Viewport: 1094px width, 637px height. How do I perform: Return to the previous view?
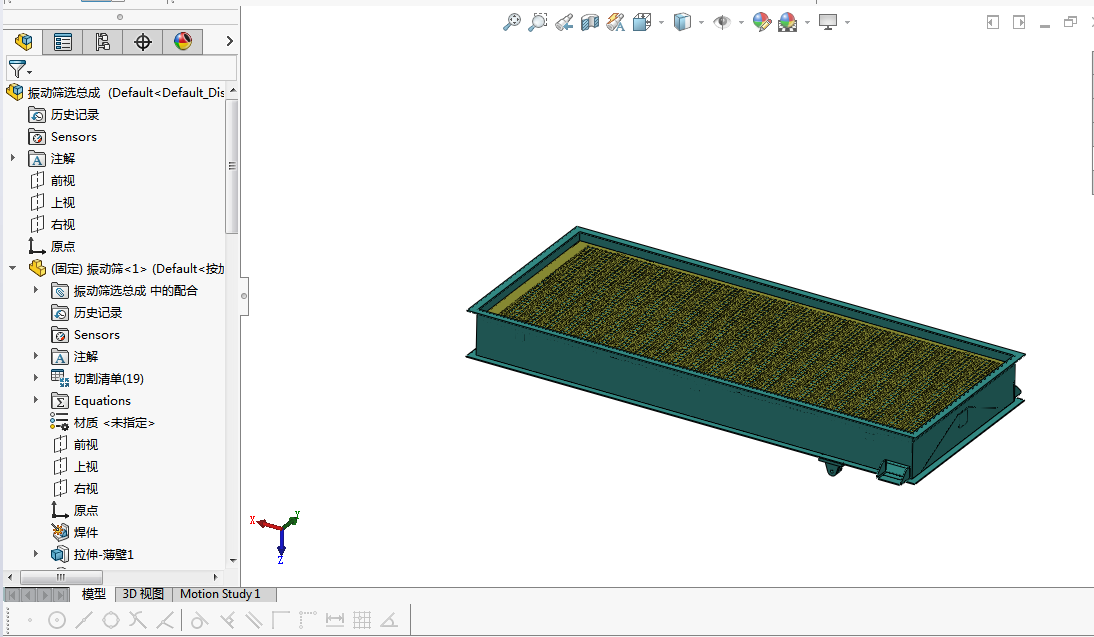coord(564,22)
